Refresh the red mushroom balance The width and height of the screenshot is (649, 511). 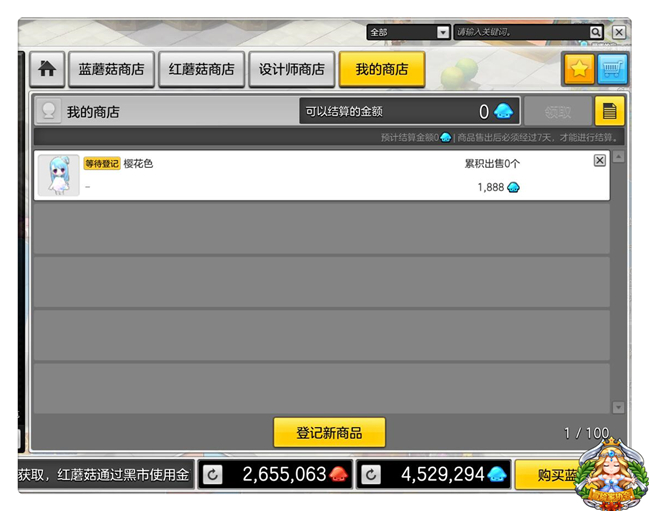pos(212,474)
